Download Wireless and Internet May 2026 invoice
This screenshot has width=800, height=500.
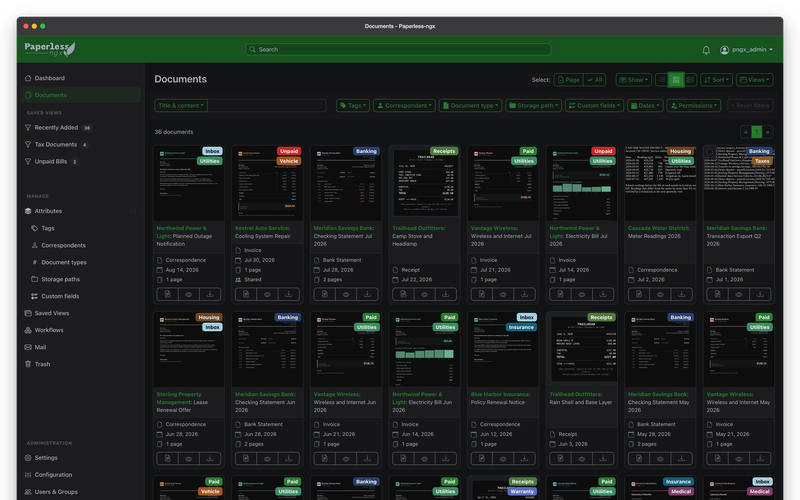point(760,458)
